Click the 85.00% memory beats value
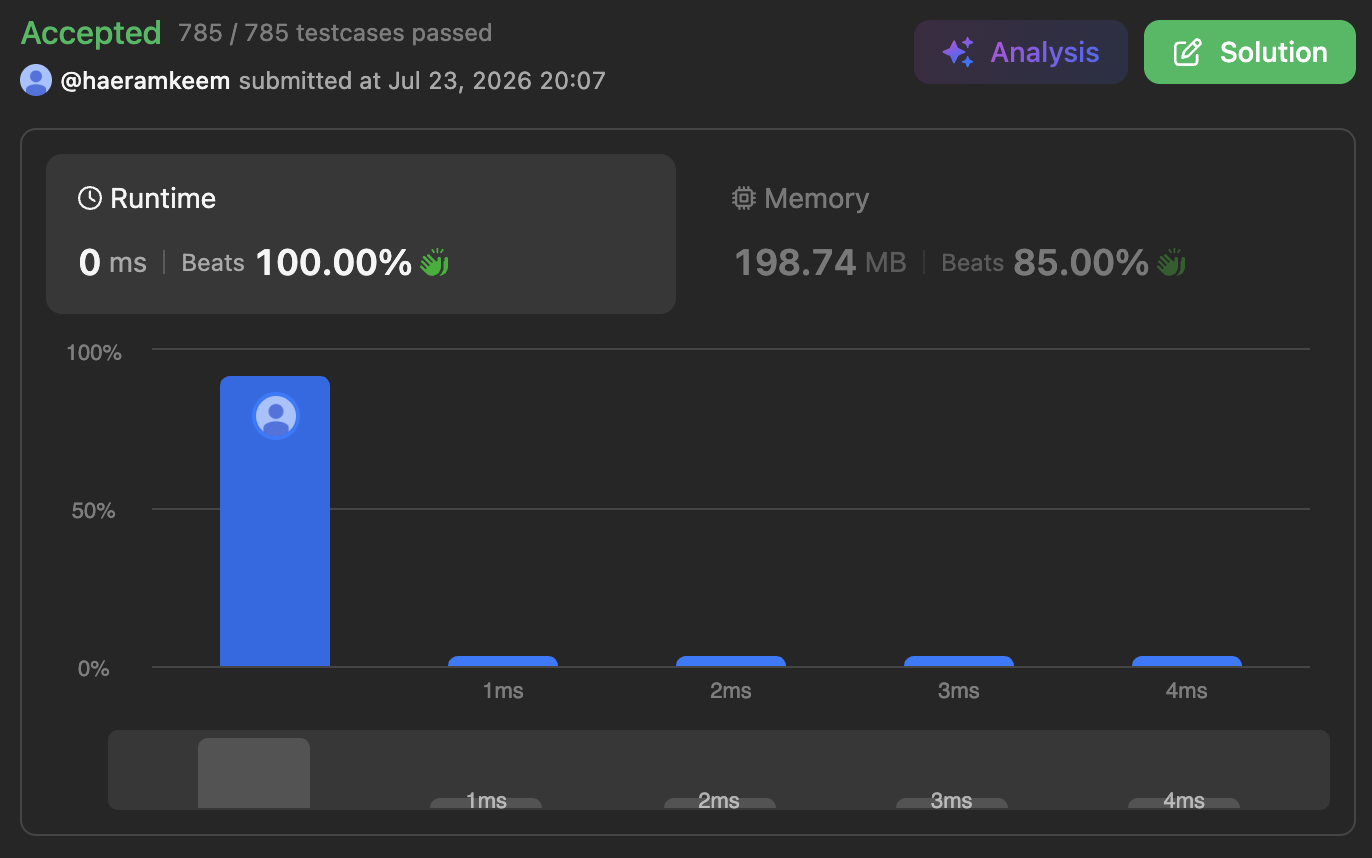The image size is (1372, 858). pos(1081,263)
